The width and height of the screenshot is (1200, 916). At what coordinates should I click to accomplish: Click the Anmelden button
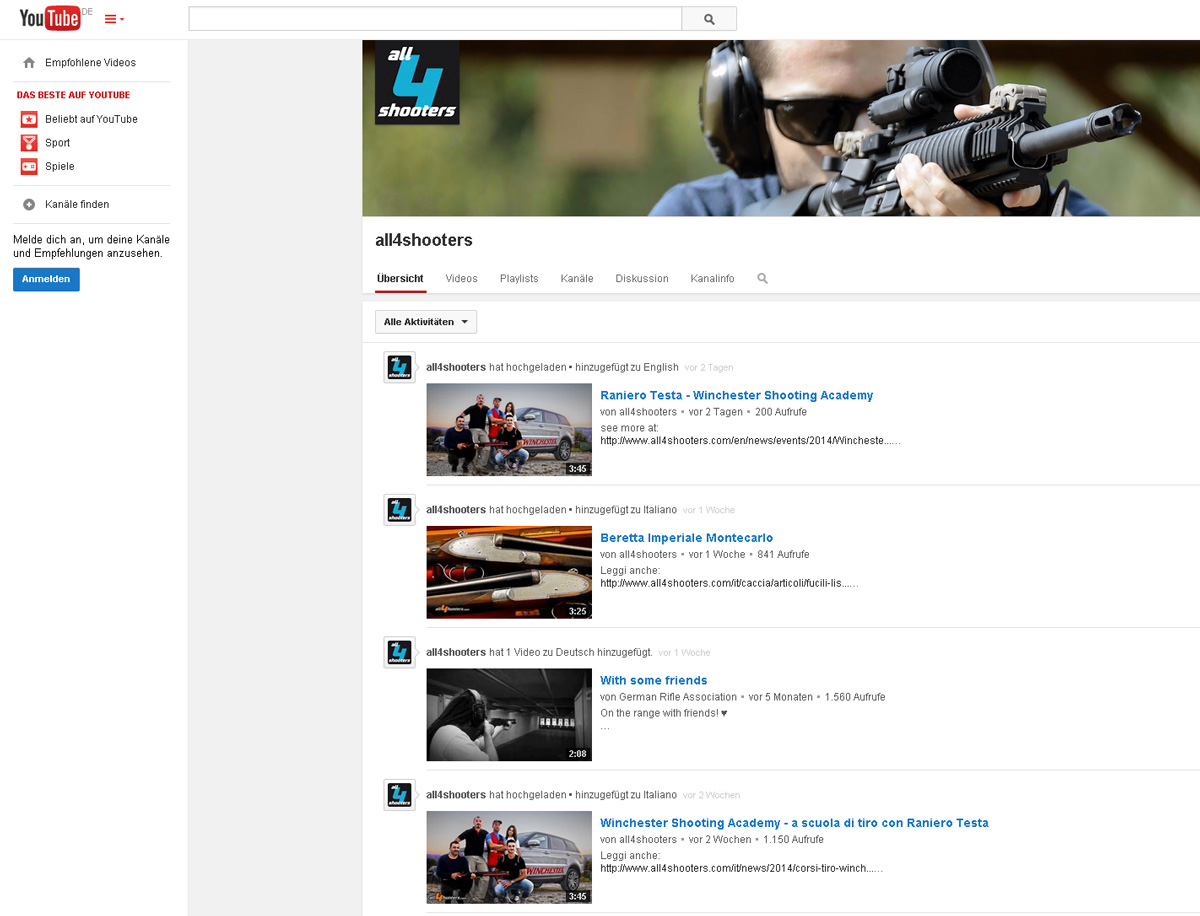click(46, 280)
